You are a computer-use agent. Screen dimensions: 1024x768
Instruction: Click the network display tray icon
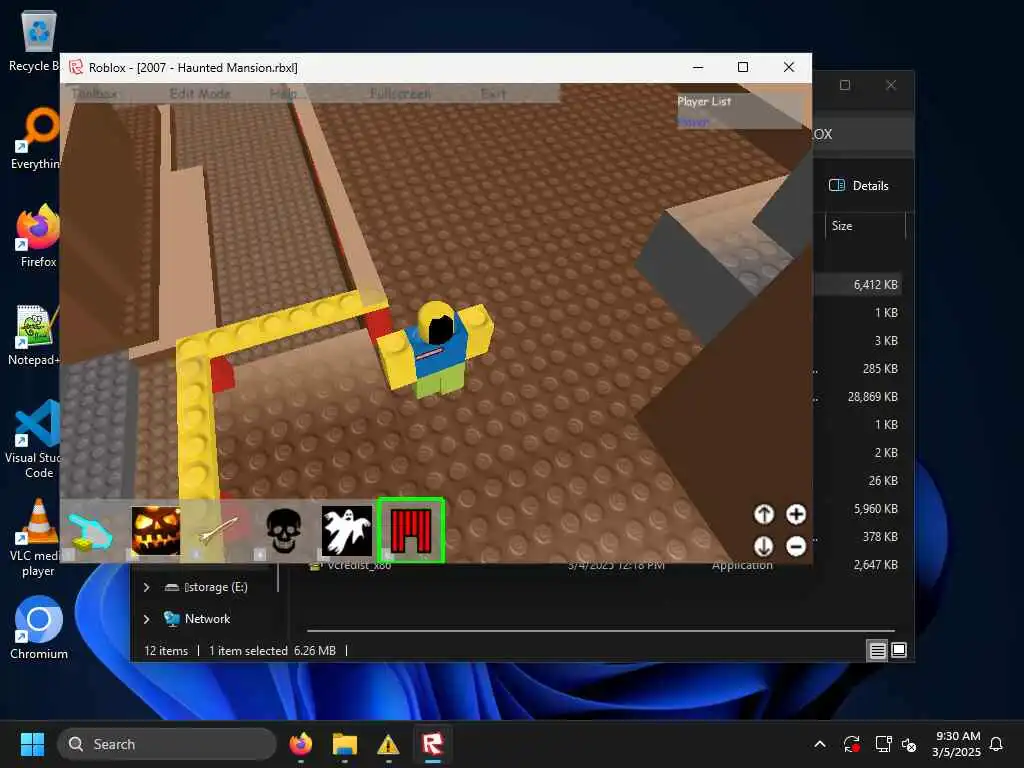(883, 744)
